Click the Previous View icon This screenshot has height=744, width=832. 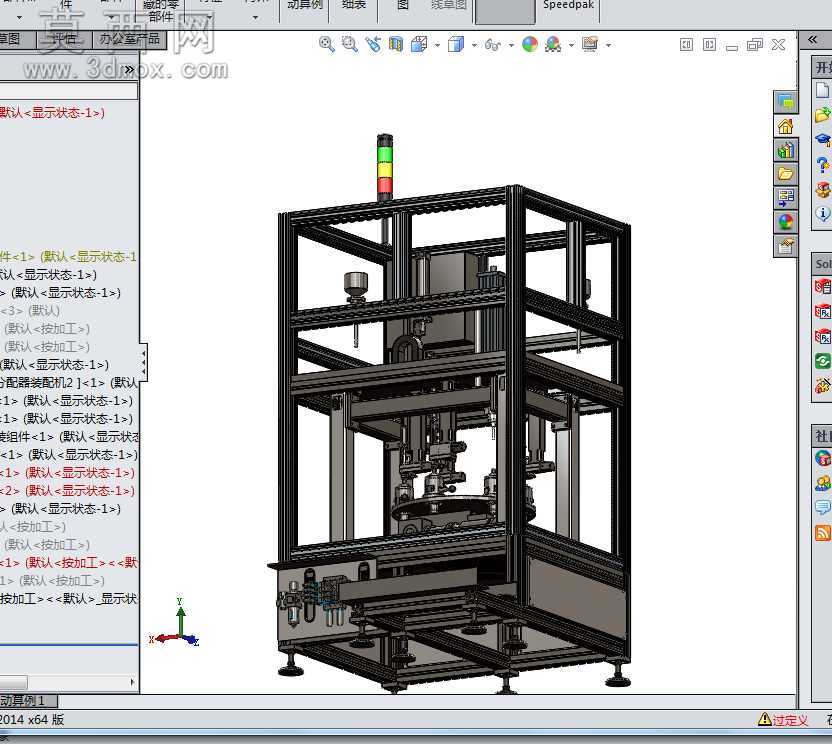pos(373,44)
